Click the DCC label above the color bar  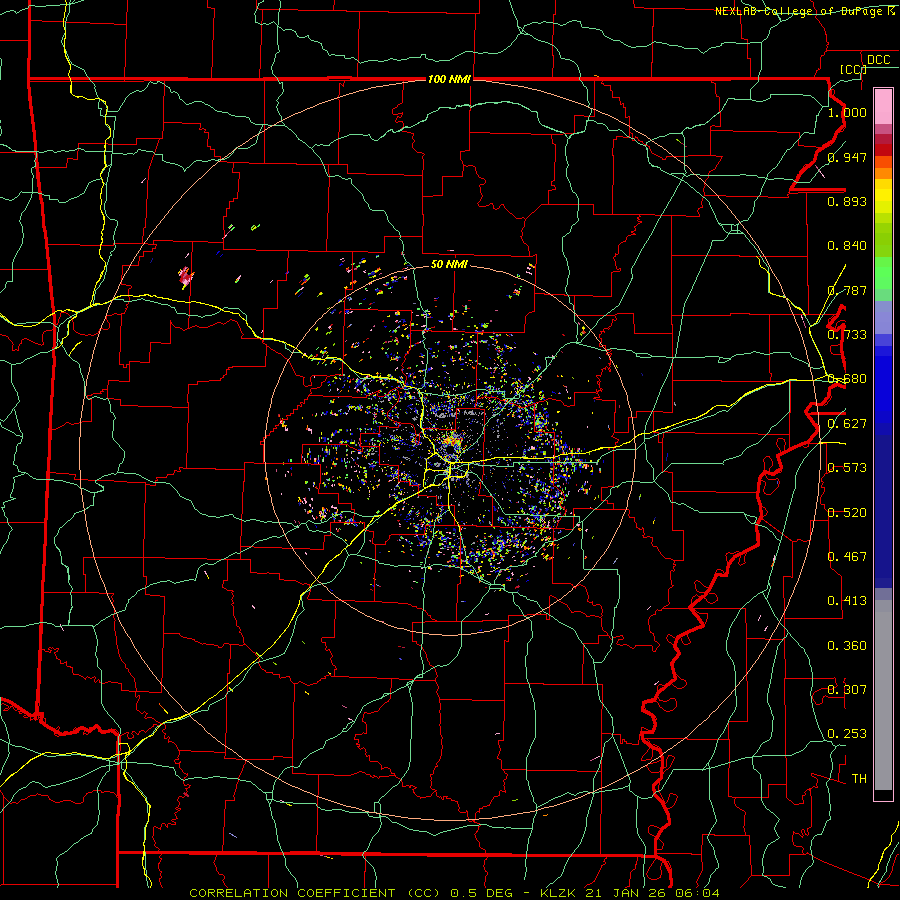(878, 60)
